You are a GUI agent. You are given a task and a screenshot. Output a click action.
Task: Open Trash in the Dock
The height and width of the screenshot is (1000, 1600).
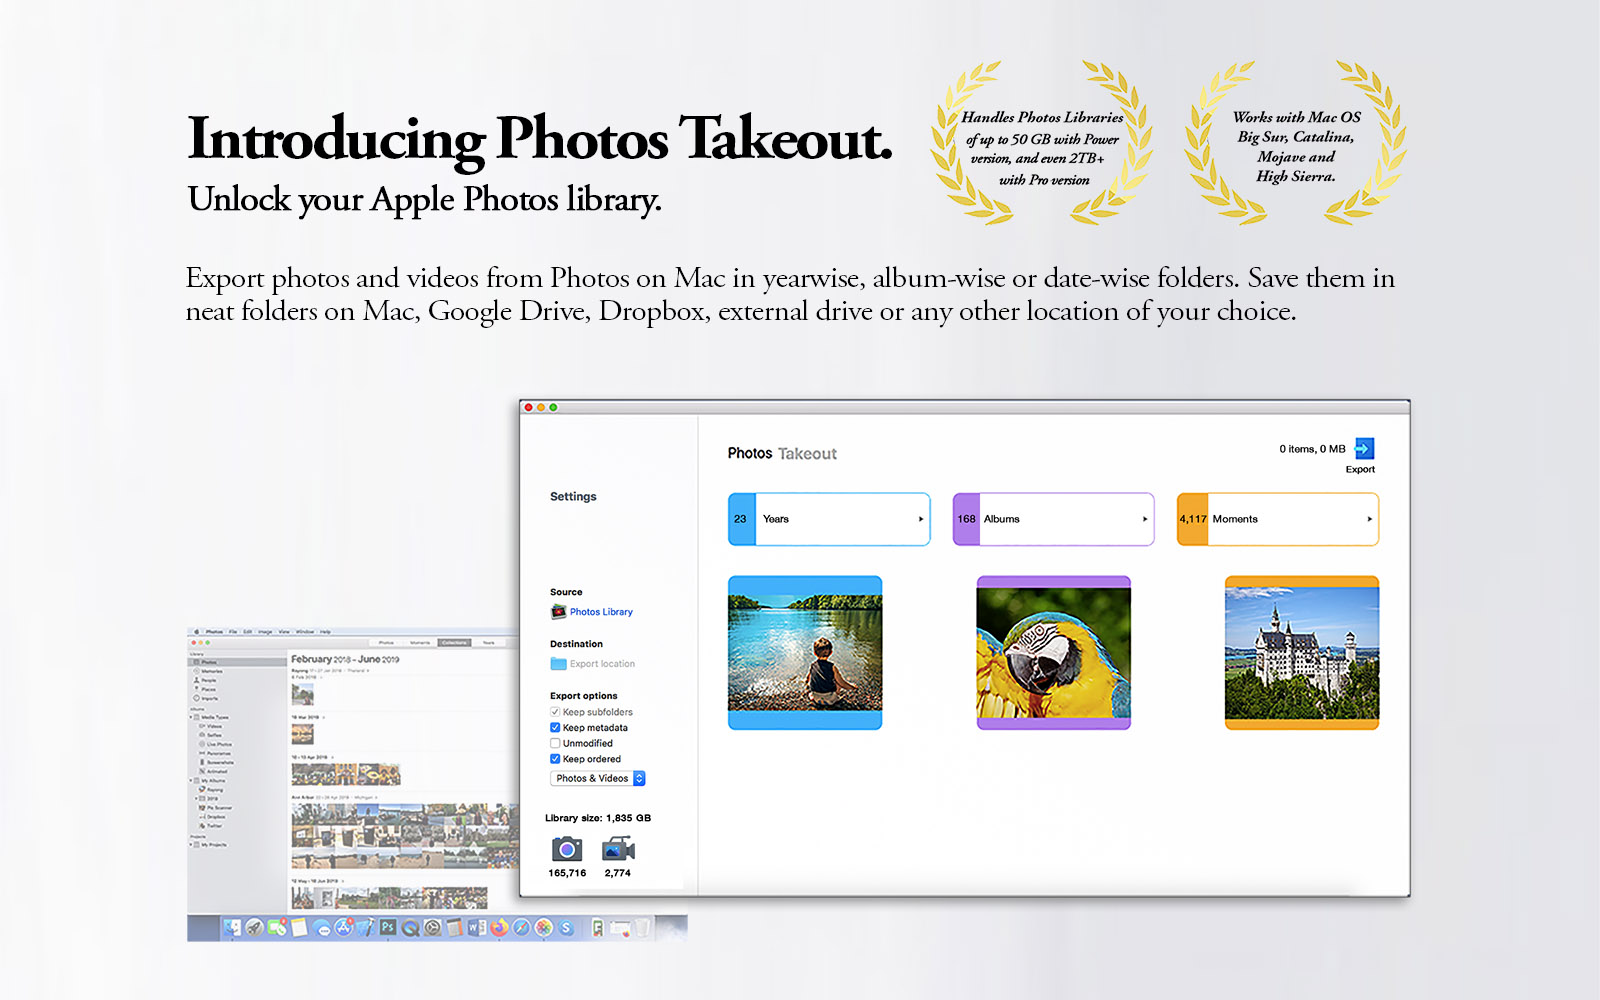(642, 927)
